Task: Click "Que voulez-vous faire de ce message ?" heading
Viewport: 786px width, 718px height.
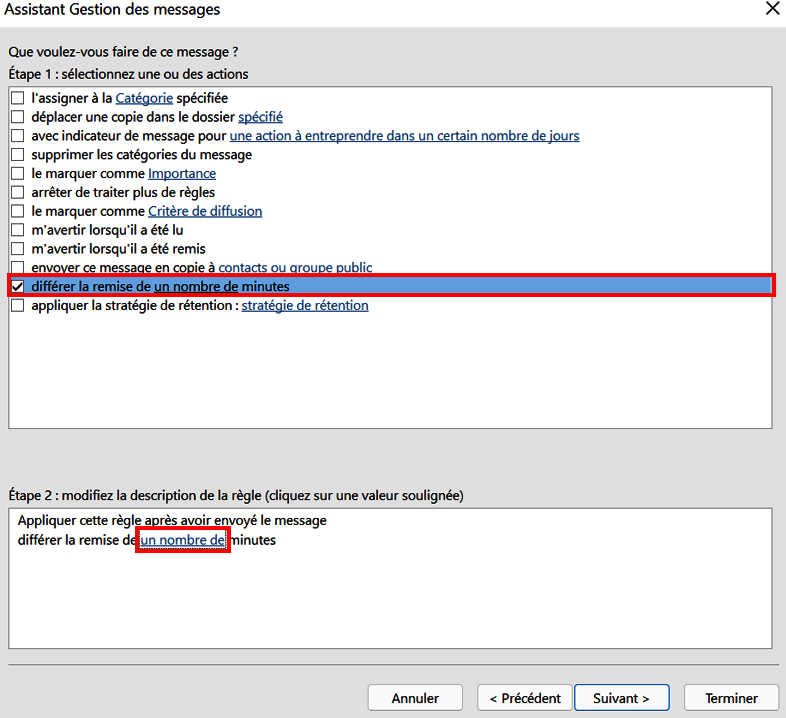Action: click(x=123, y=52)
